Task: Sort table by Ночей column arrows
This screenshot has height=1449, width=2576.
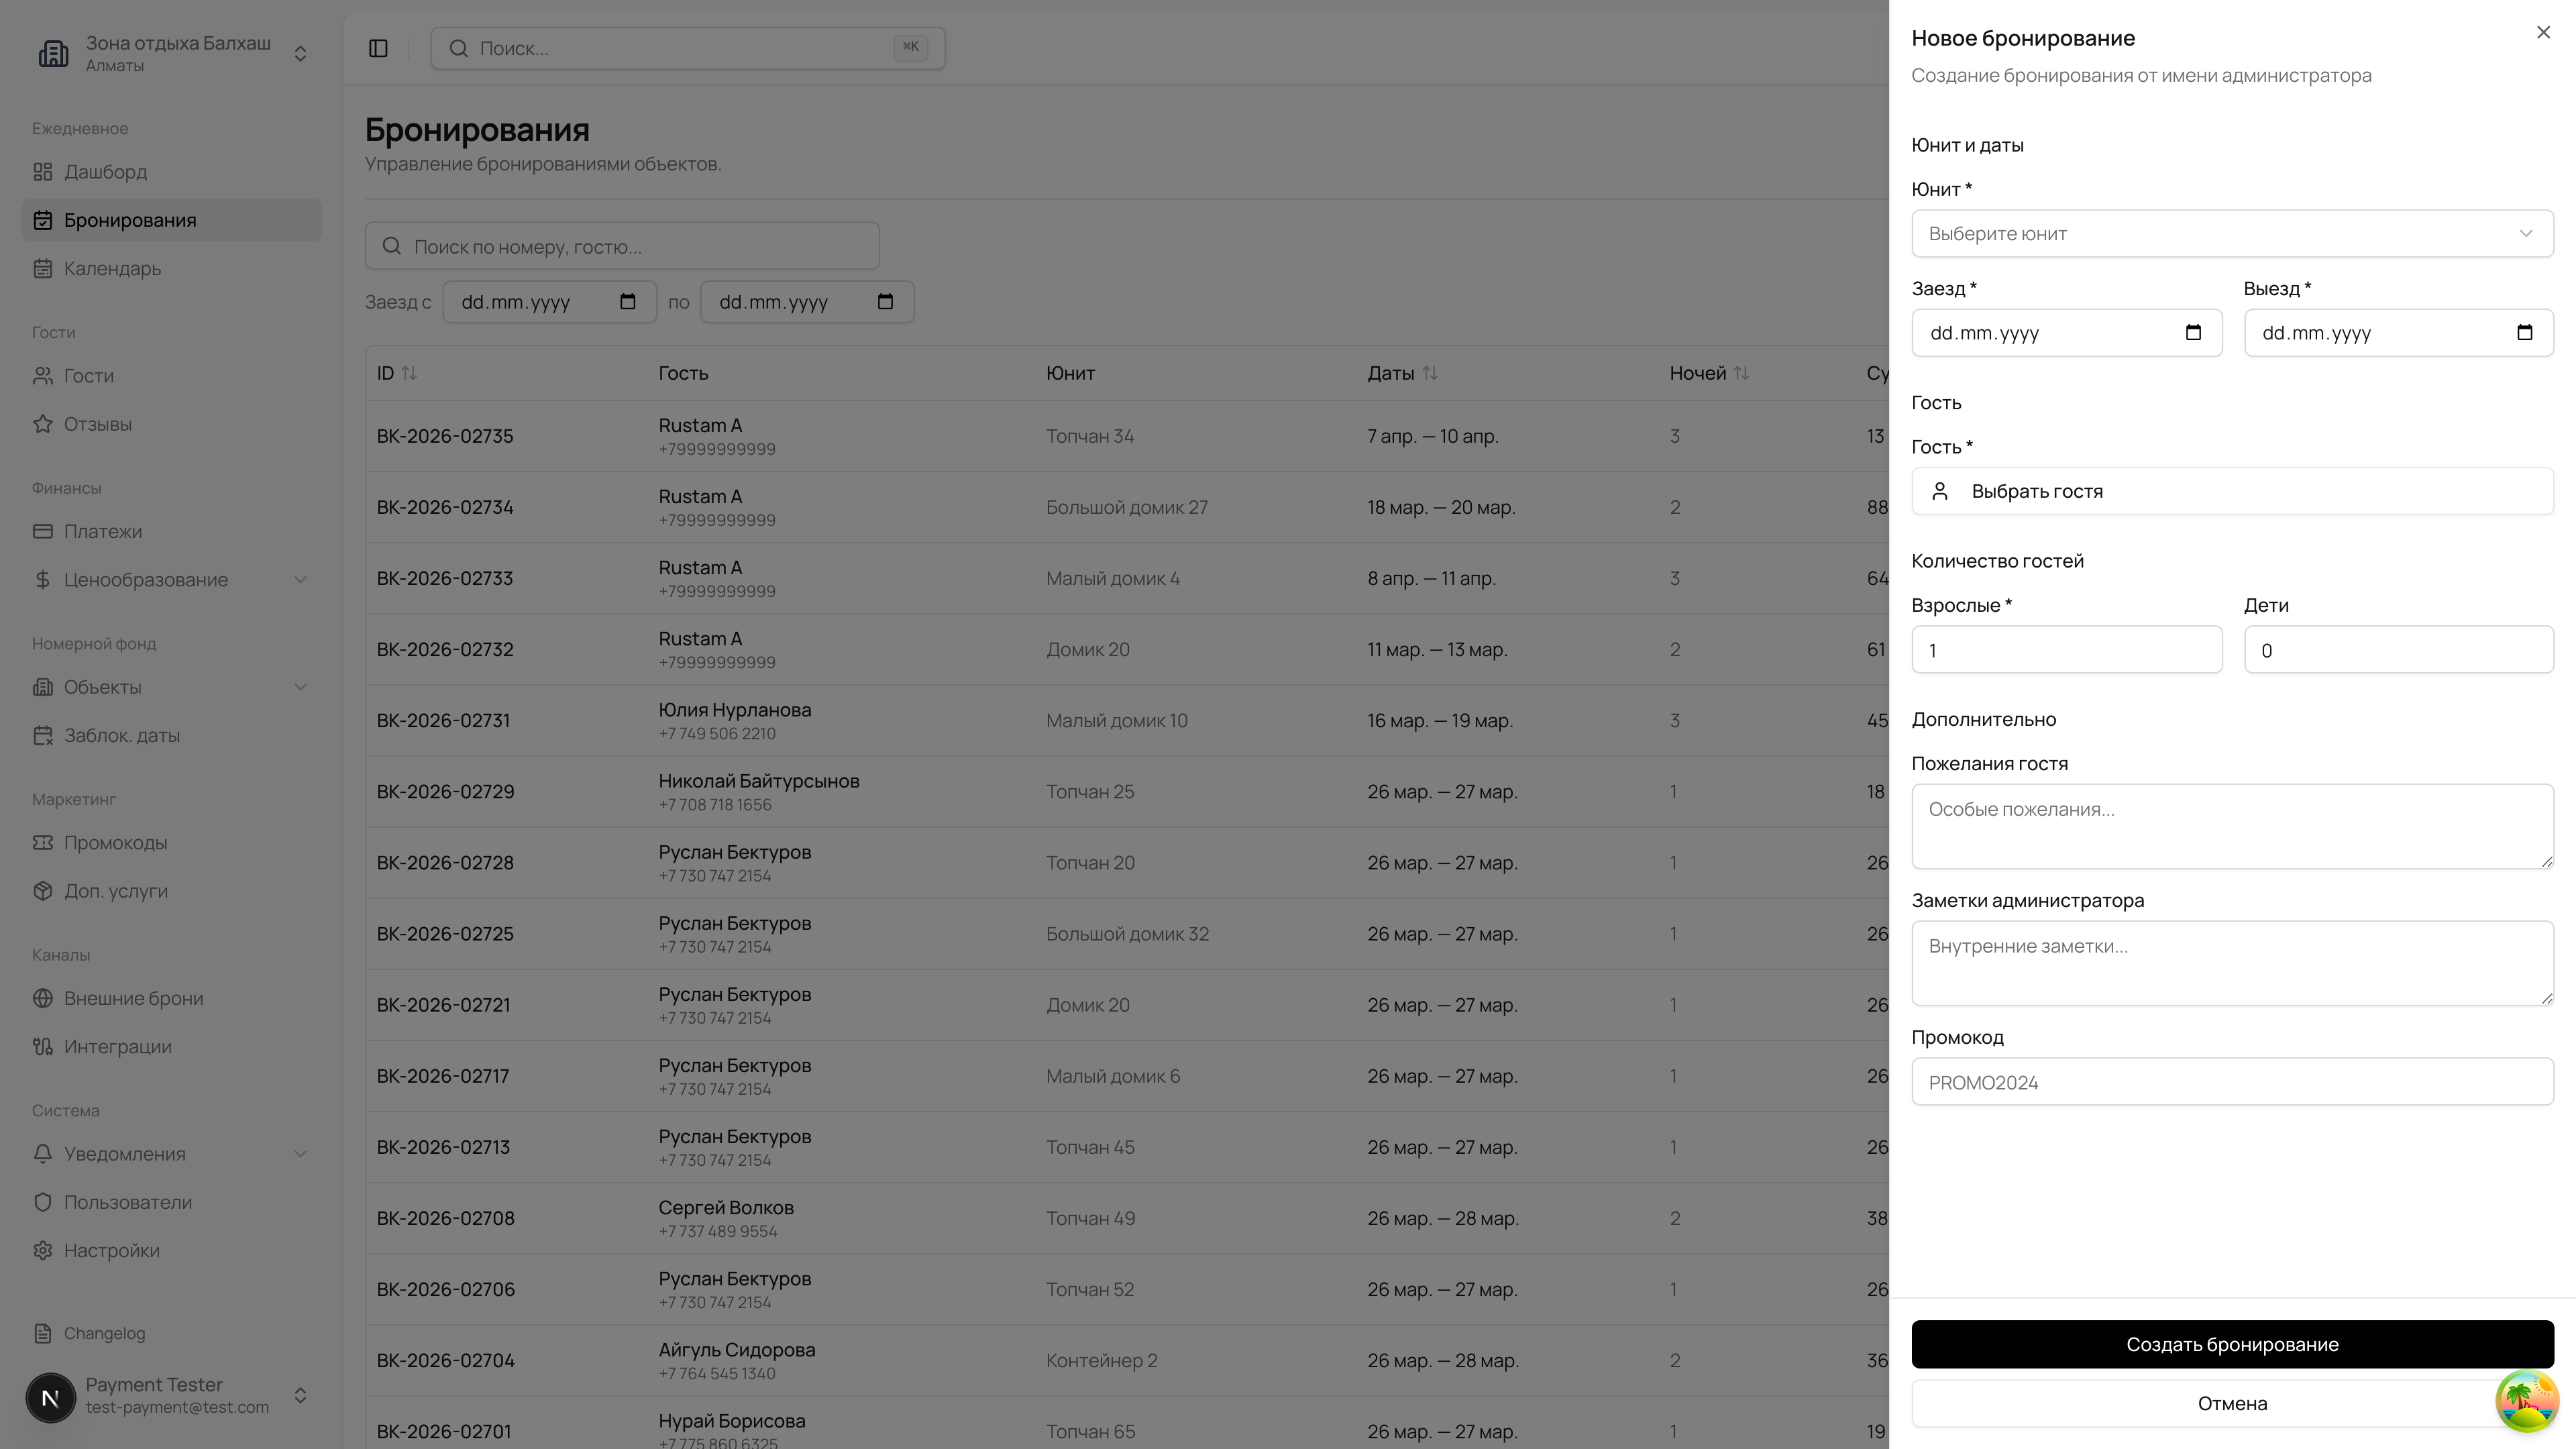Action: [1741, 373]
